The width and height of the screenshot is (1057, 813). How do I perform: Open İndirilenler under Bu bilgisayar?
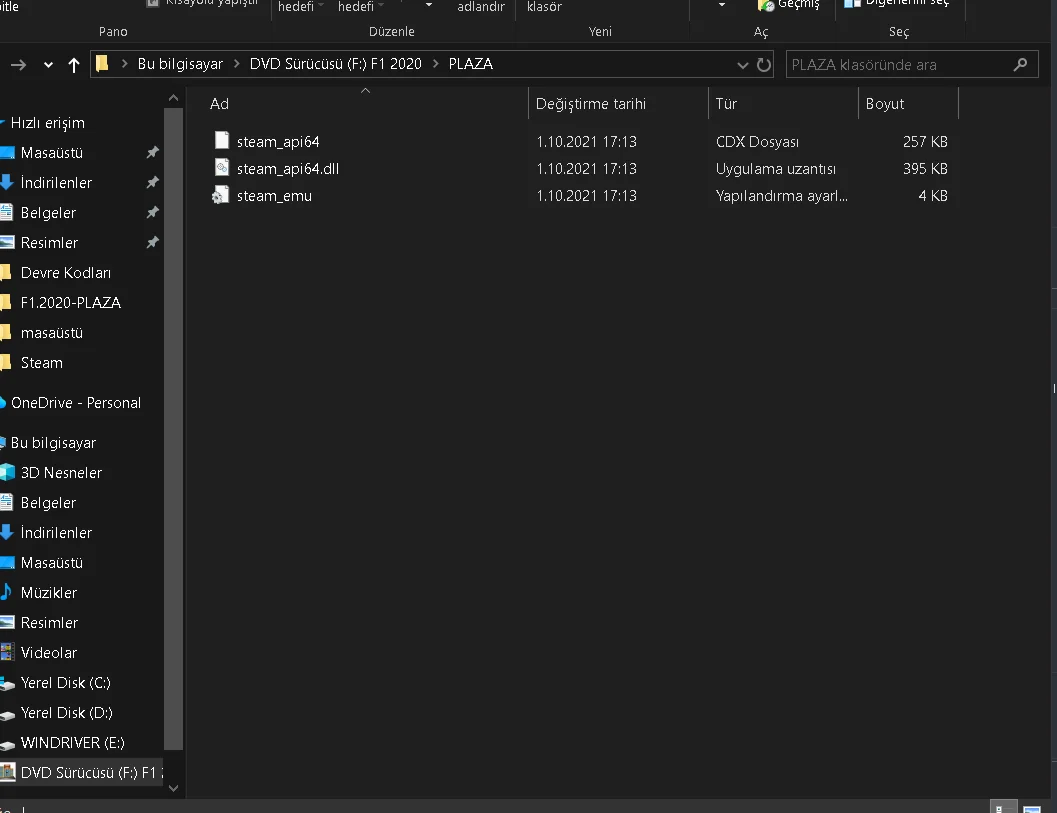(56, 533)
